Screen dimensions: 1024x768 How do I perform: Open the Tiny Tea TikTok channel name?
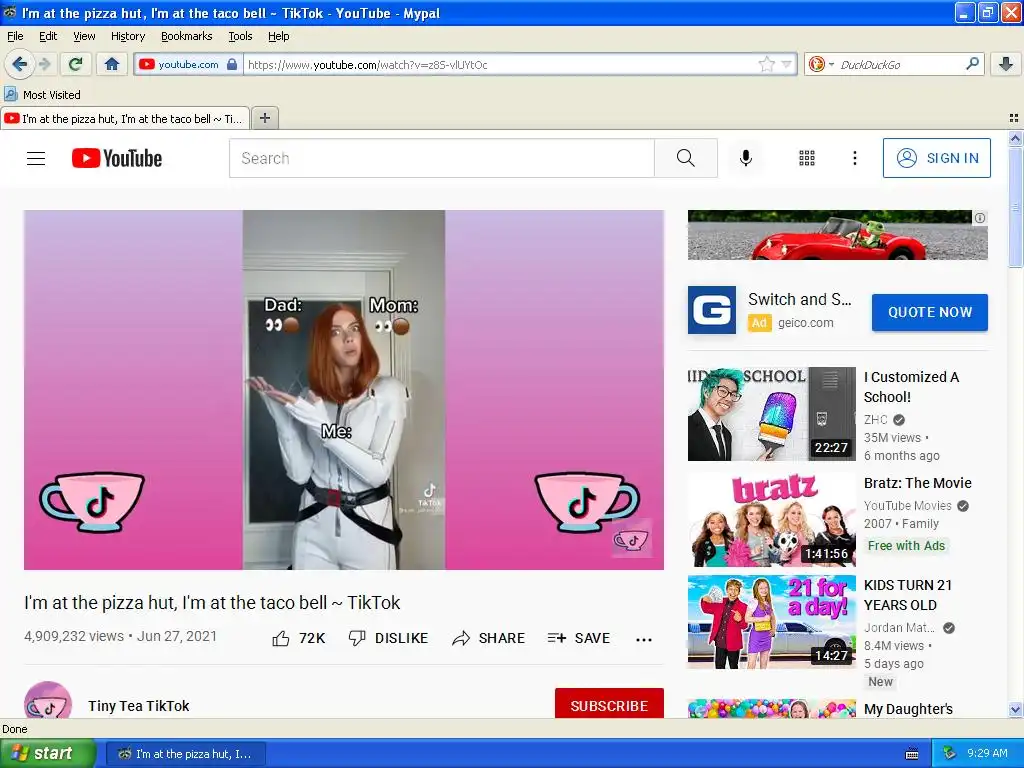click(x=139, y=706)
